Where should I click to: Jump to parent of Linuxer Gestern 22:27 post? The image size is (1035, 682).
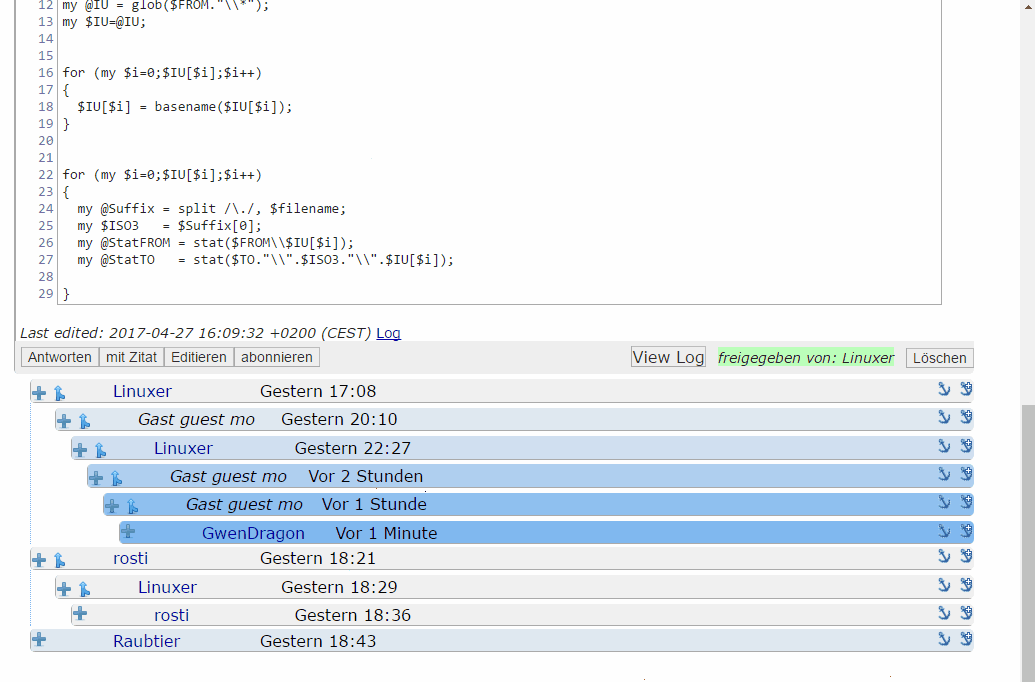100,450
